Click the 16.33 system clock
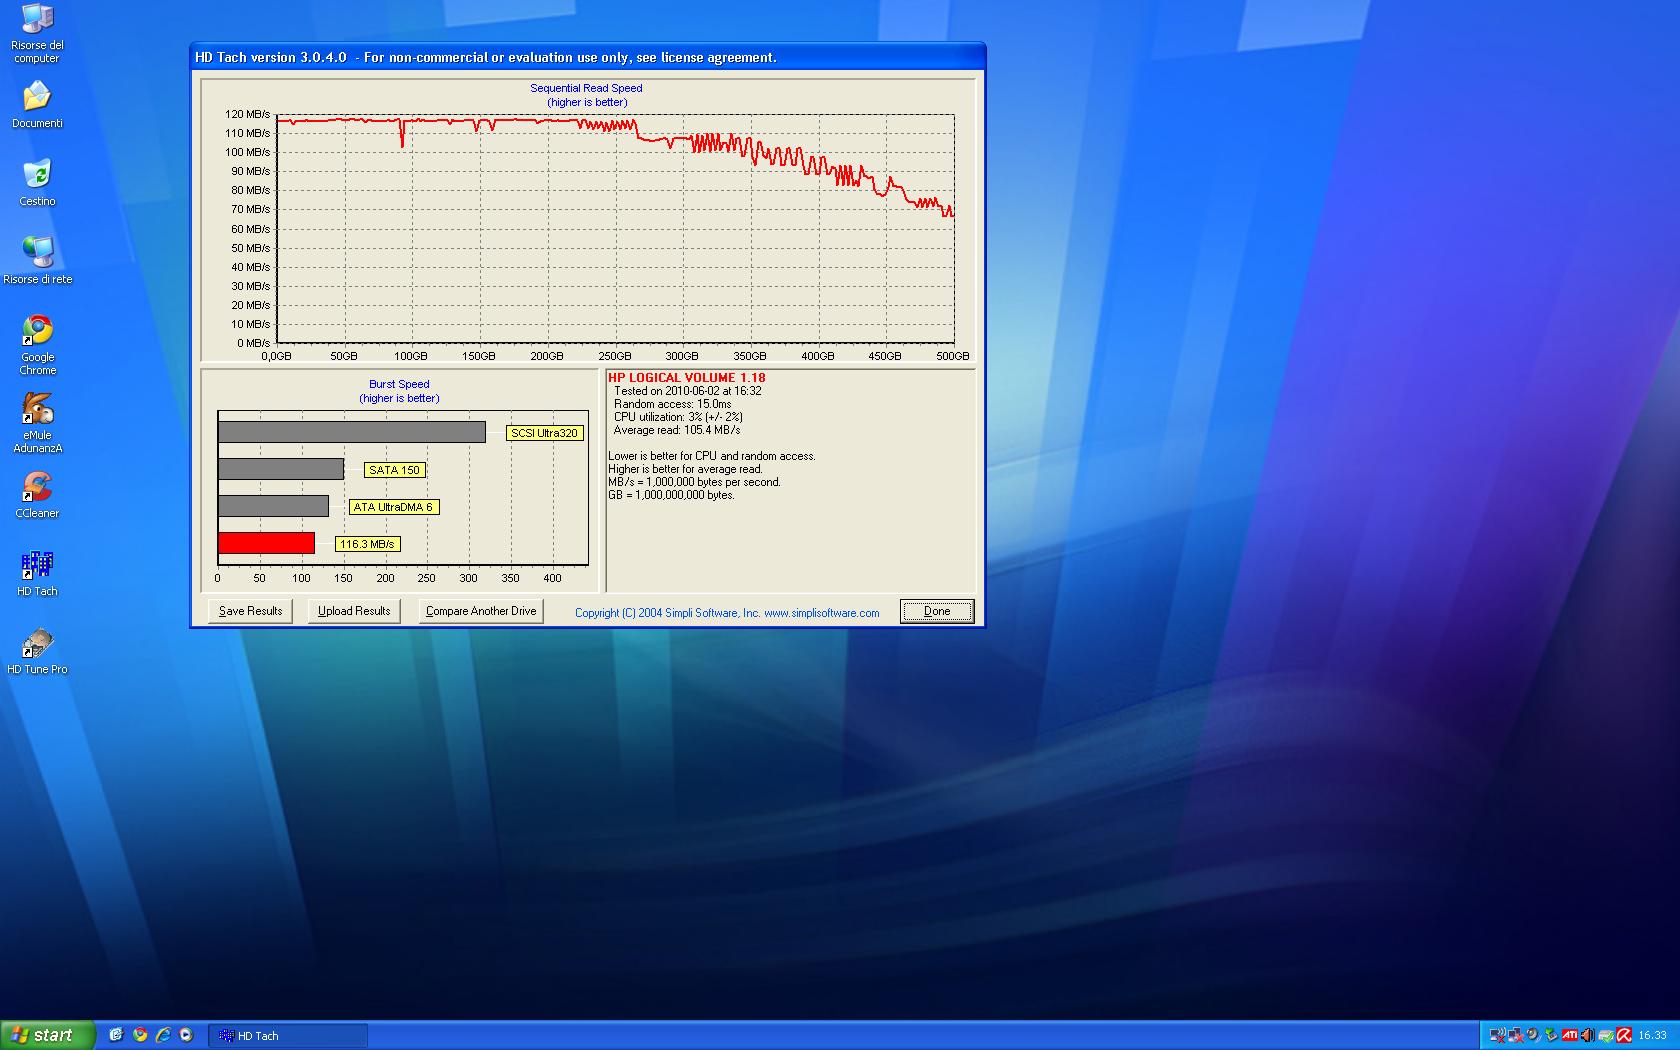Screen dimensions: 1680x1050 (1652, 1035)
